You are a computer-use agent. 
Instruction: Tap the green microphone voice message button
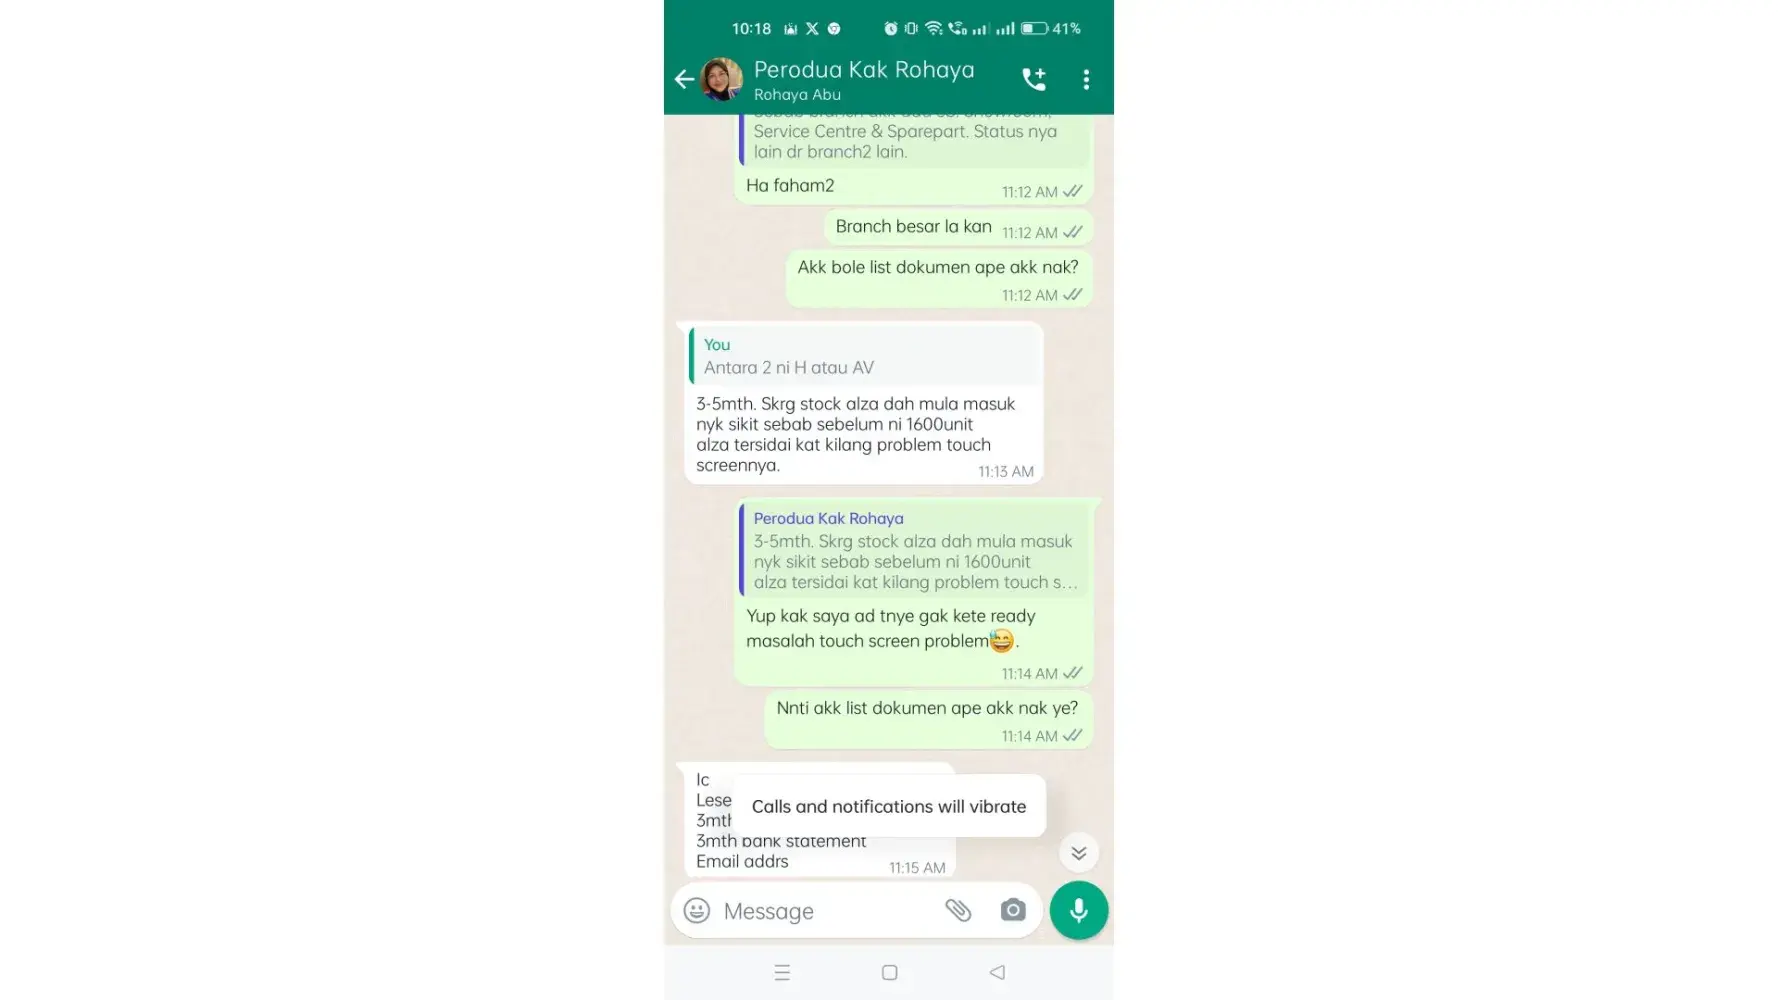click(x=1079, y=910)
